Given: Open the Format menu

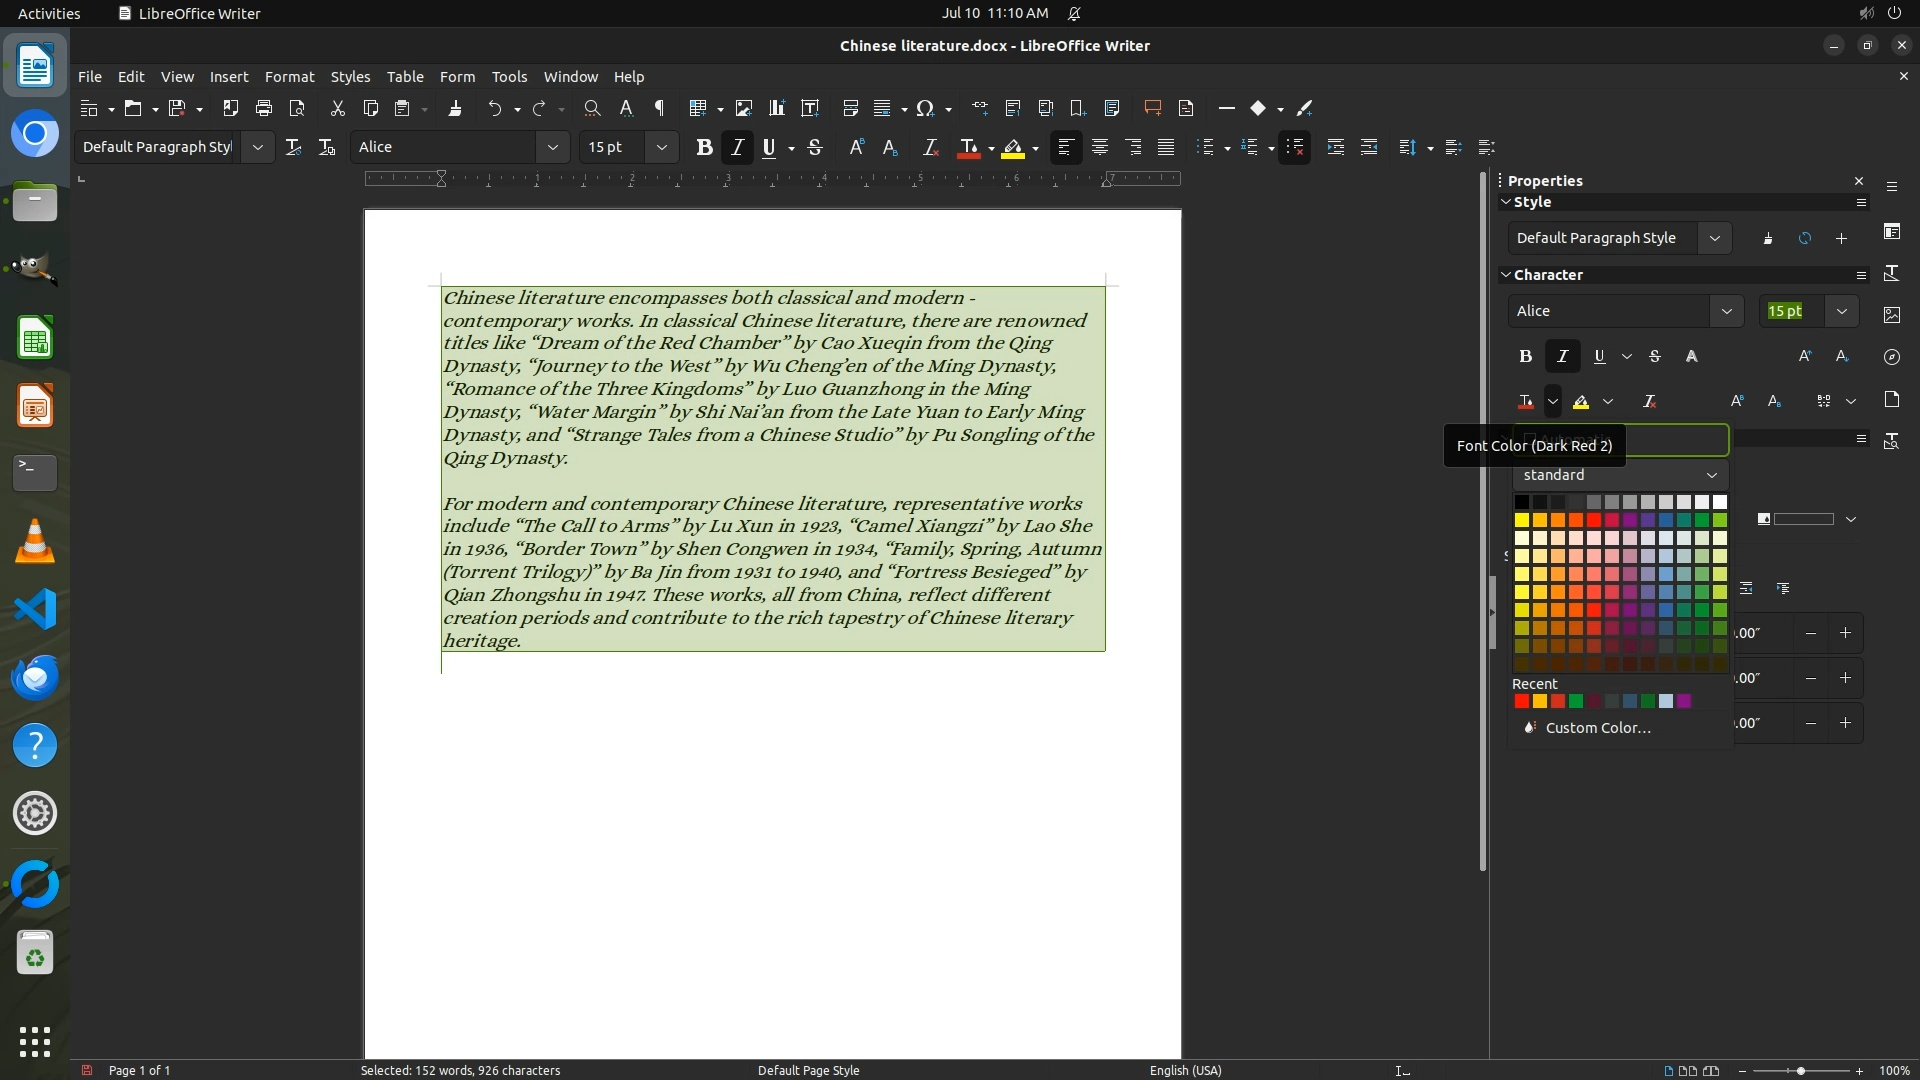Looking at the screenshot, I should click(289, 76).
